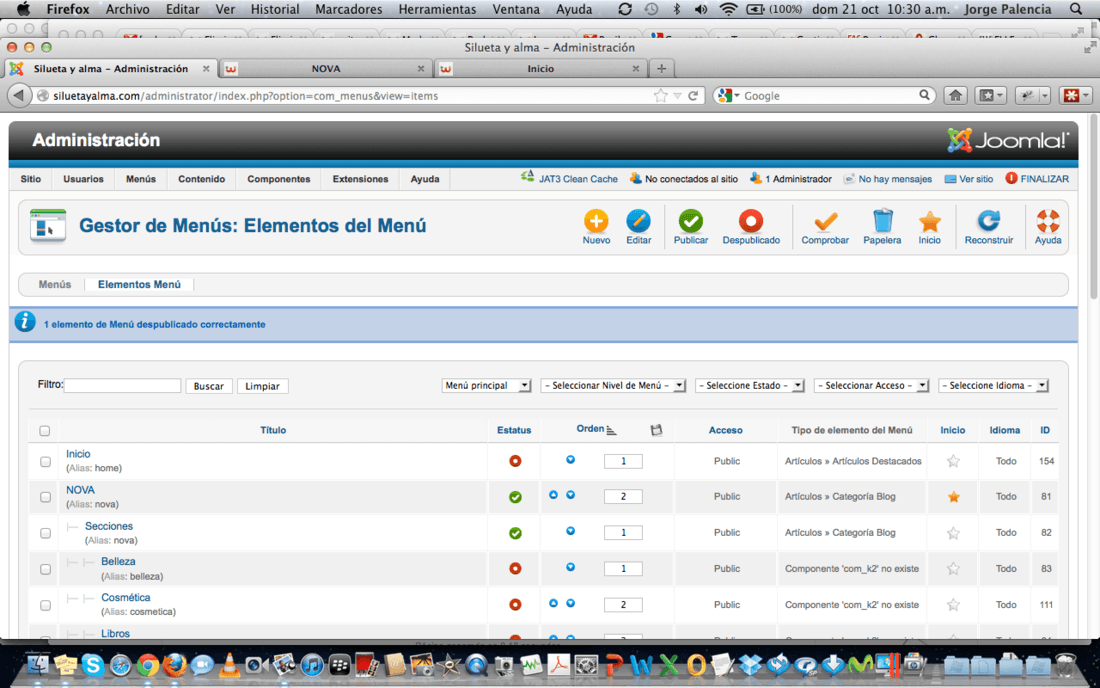This screenshot has width=1100, height=688.
Task: Open Skype from the dock
Action: point(92,665)
